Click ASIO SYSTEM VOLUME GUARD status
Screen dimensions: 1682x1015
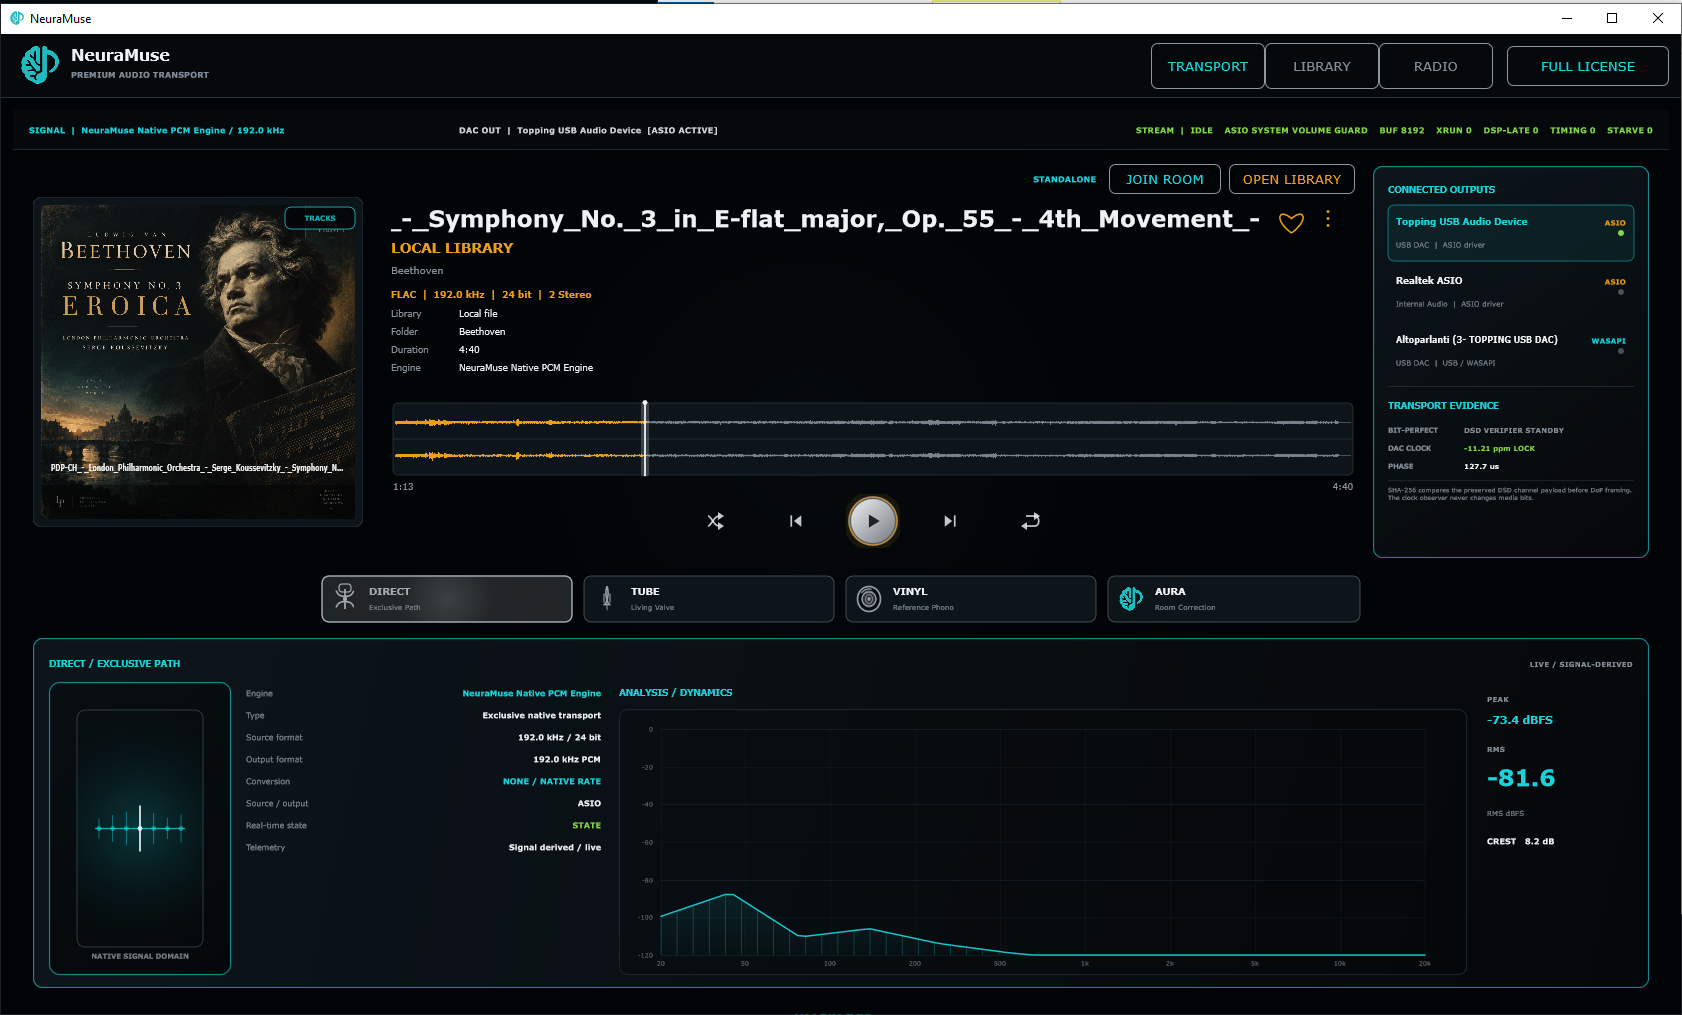point(1296,131)
